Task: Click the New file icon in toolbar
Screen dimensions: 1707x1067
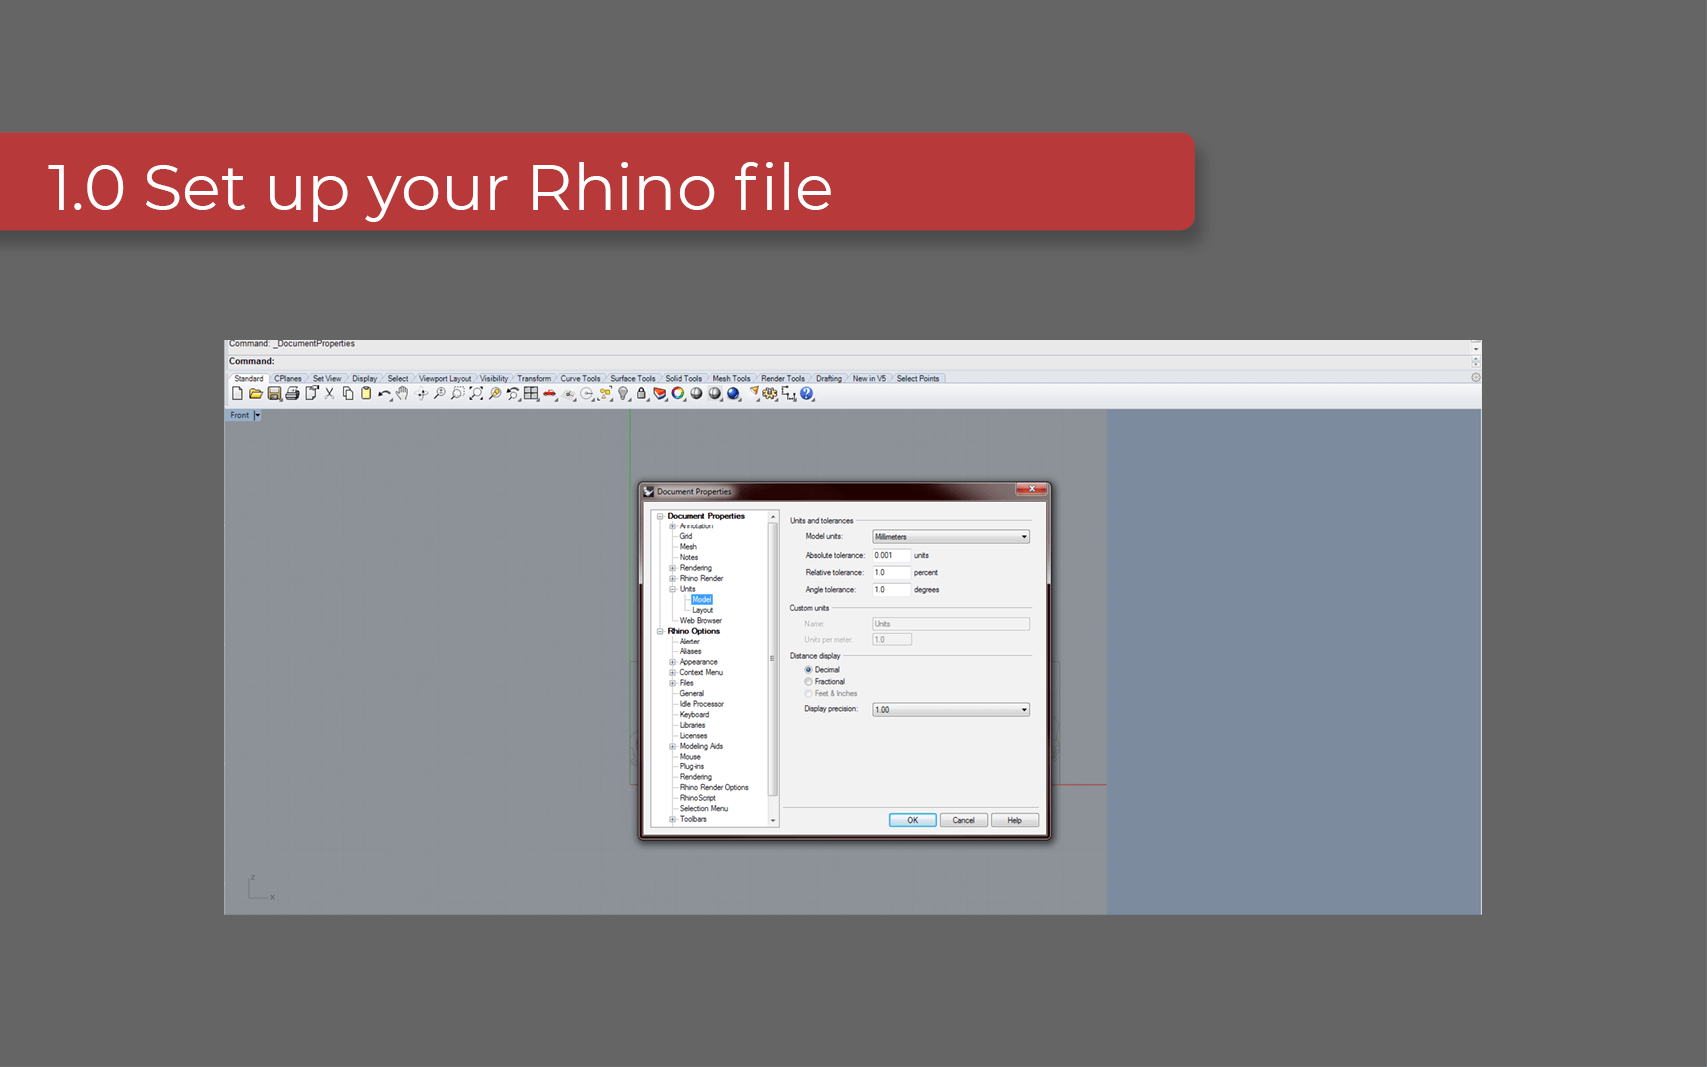Action: pos(237,394)
